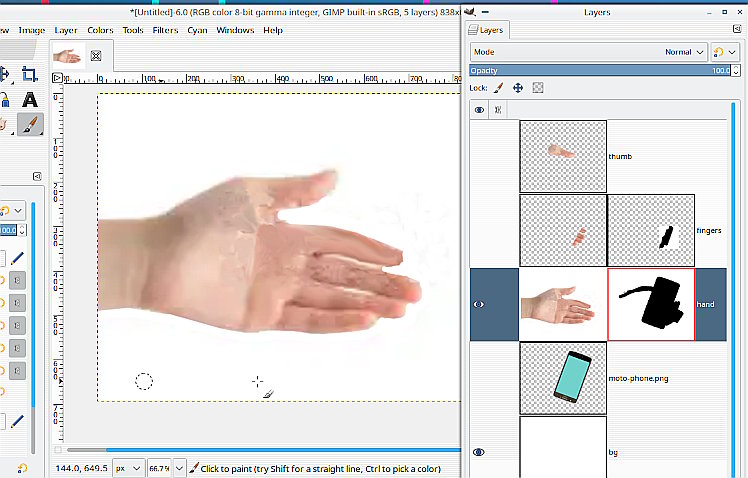Click the tool options opacity value field

[x=8, y=230]
